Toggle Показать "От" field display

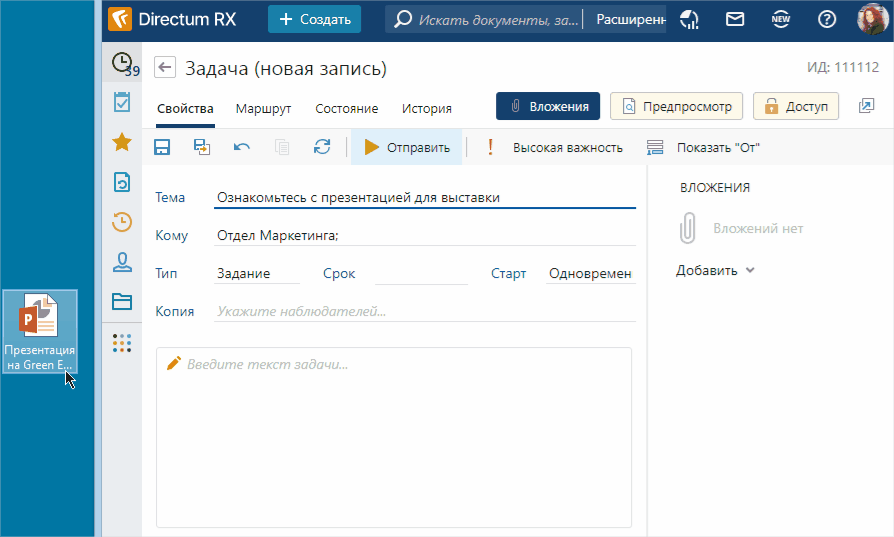(705, 148)
